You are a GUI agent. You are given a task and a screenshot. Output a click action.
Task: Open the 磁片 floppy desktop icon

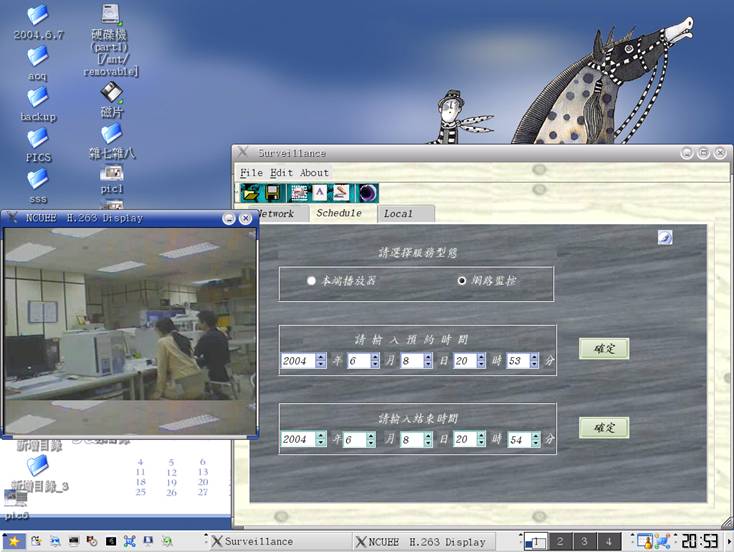112,93
